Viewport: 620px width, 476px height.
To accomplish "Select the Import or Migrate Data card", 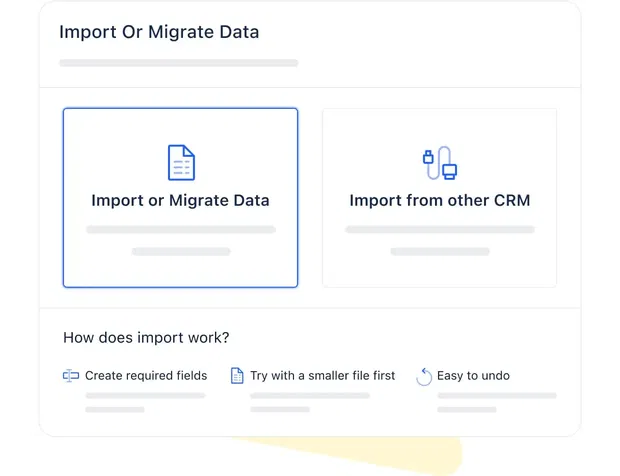I will (x=180, y=198).
